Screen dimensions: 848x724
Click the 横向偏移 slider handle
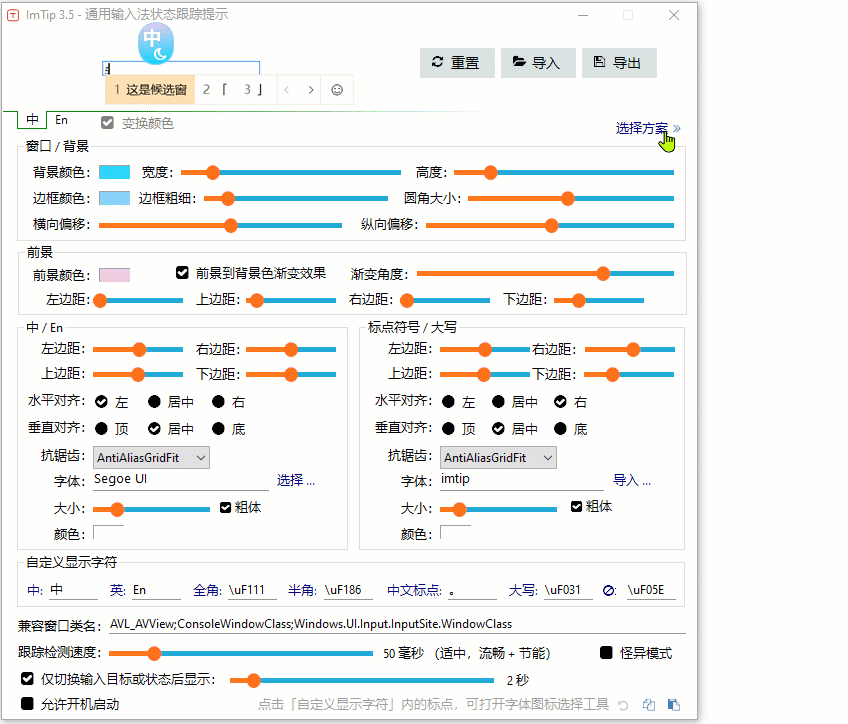pyautogui.click(x=231, y=225)
